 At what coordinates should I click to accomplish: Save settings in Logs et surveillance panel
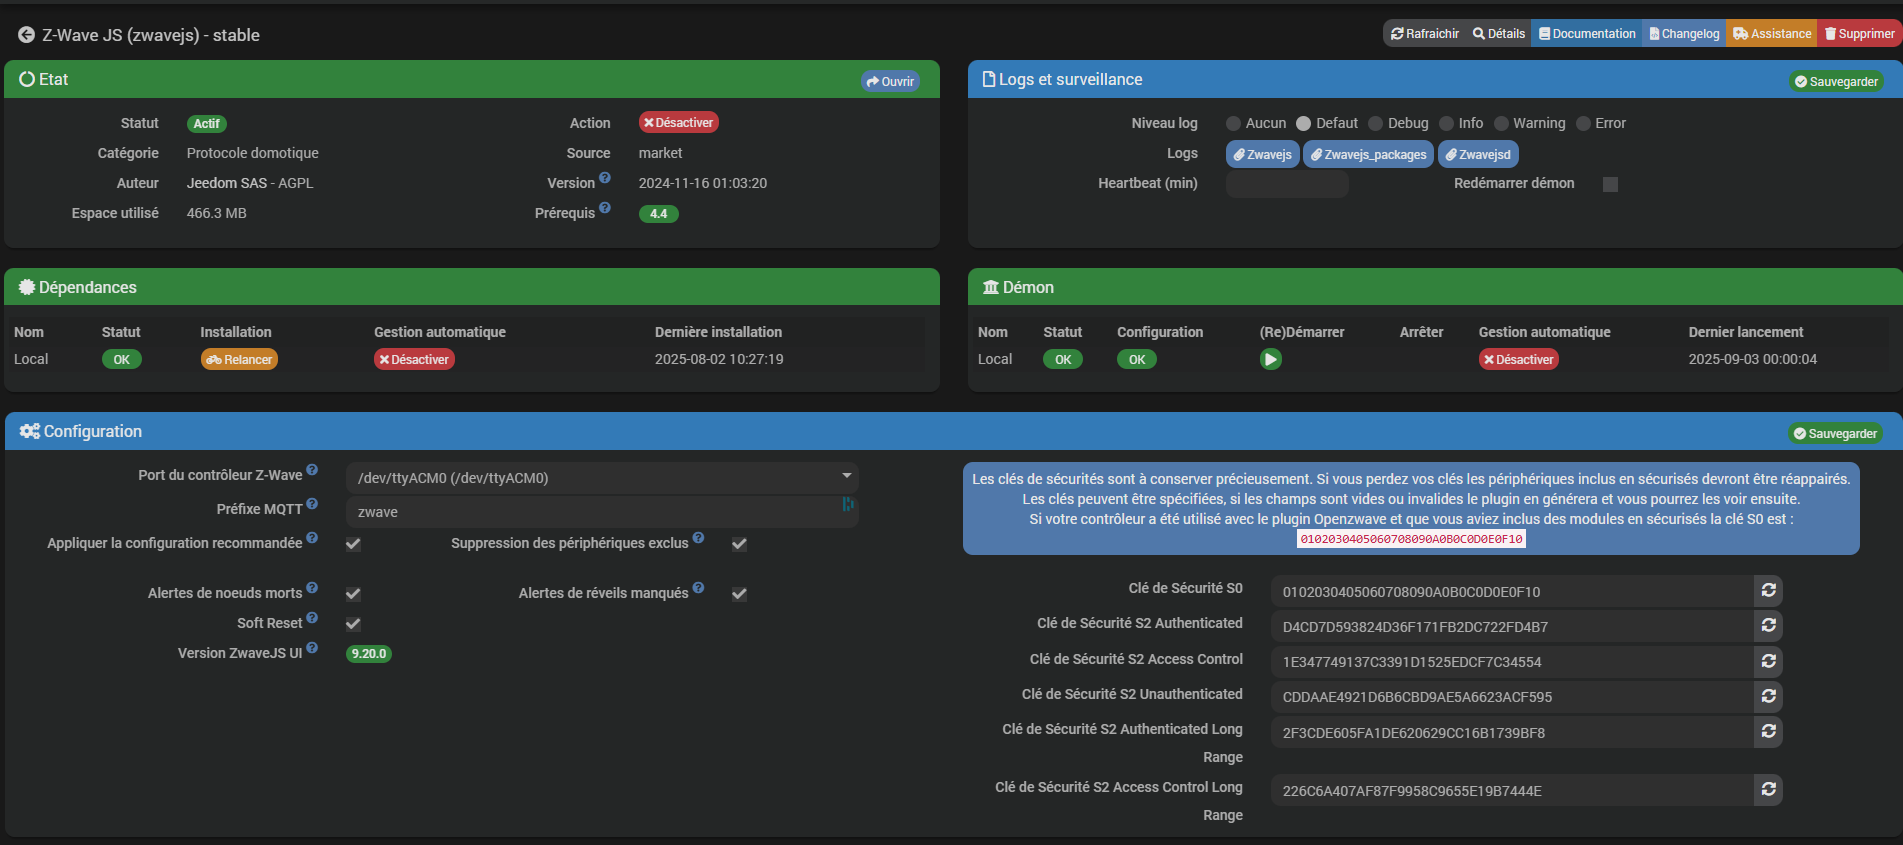tap(1836, 81)
